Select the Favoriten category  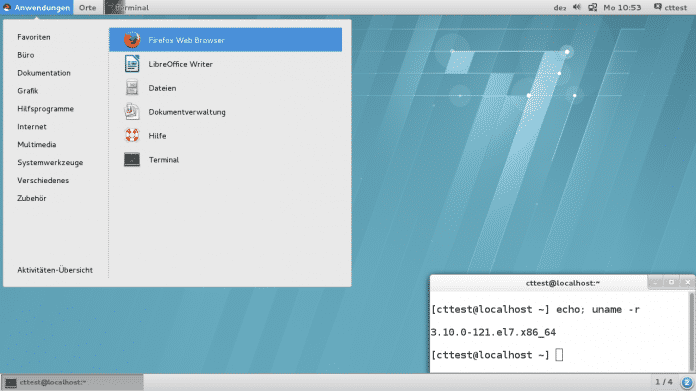[34, 37]
